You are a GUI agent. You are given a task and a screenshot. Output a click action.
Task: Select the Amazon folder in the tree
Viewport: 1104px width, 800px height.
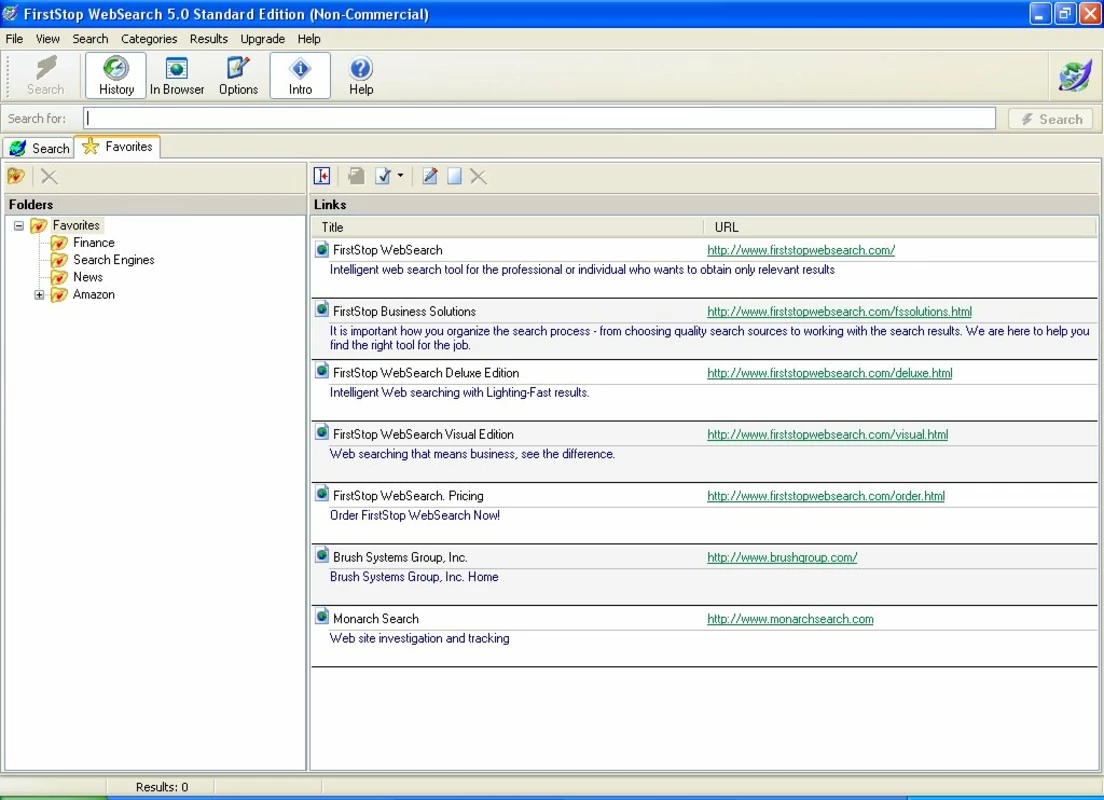(94, 294)
